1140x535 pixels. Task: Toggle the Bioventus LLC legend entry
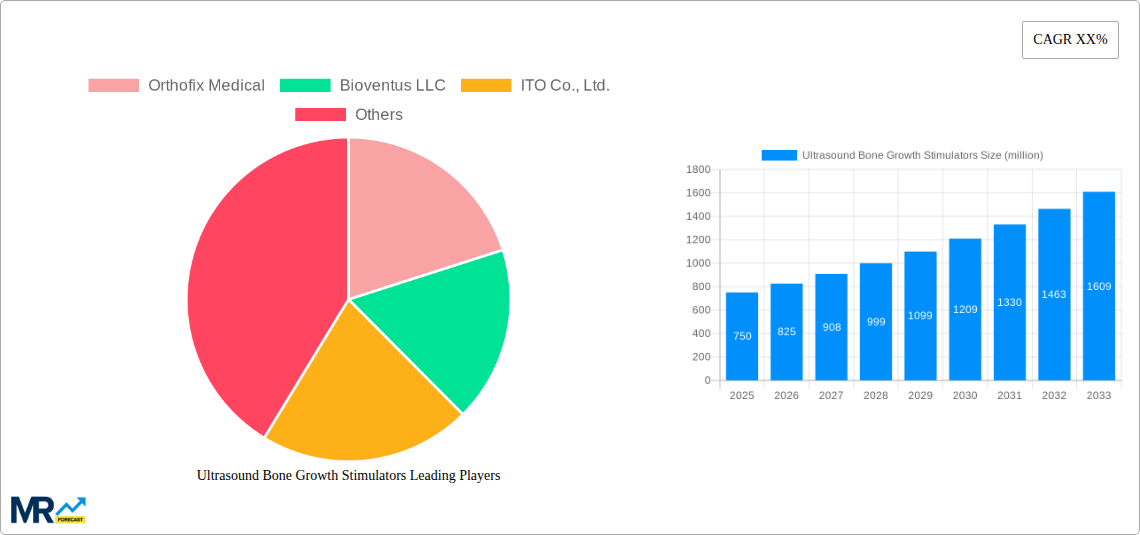click(x=392, y=86)
